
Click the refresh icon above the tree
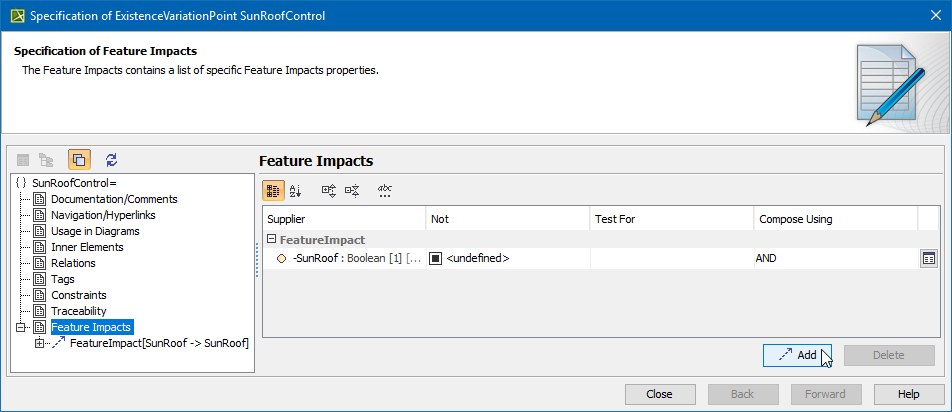[111, 159]
